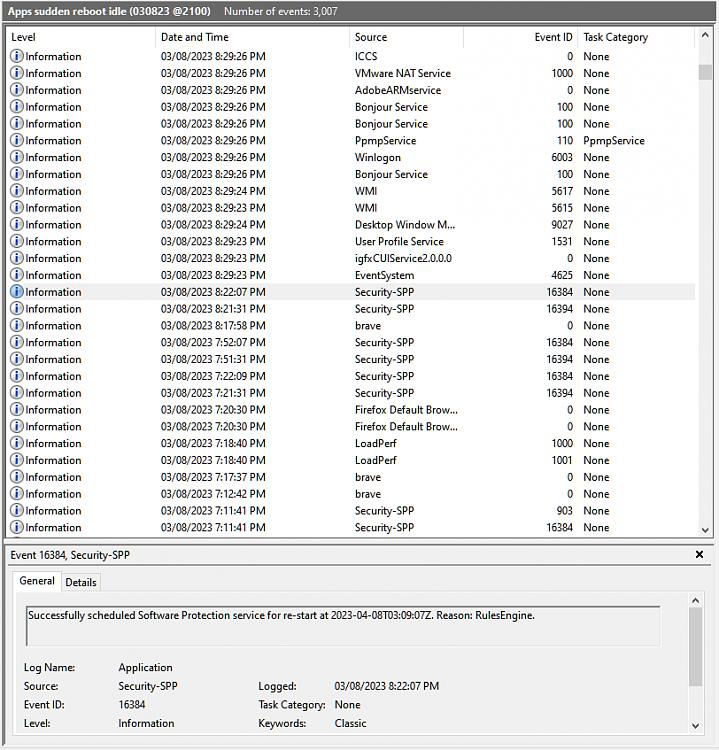Screen dimensions: 719x750
Task: Click the event list scroll down arrow
Action: tap(705, 530)
